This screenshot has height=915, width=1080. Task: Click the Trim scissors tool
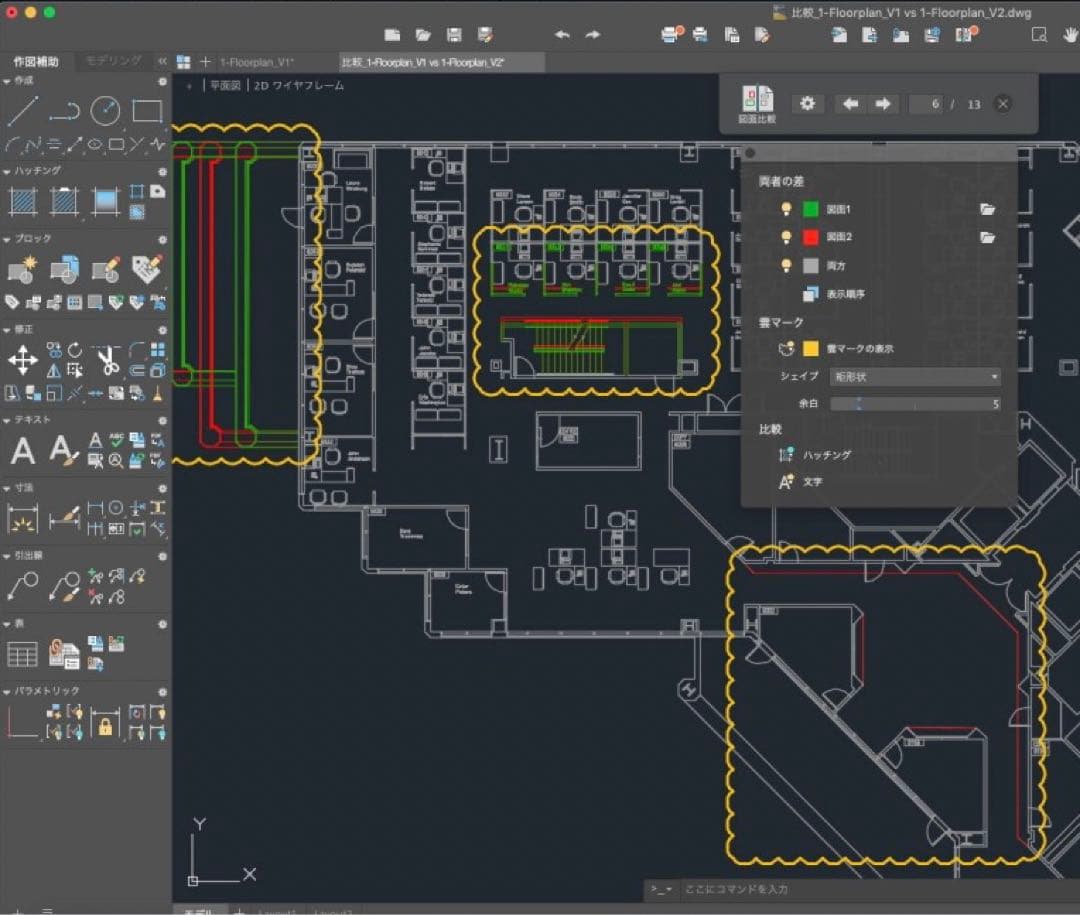[x=106, y=360]
